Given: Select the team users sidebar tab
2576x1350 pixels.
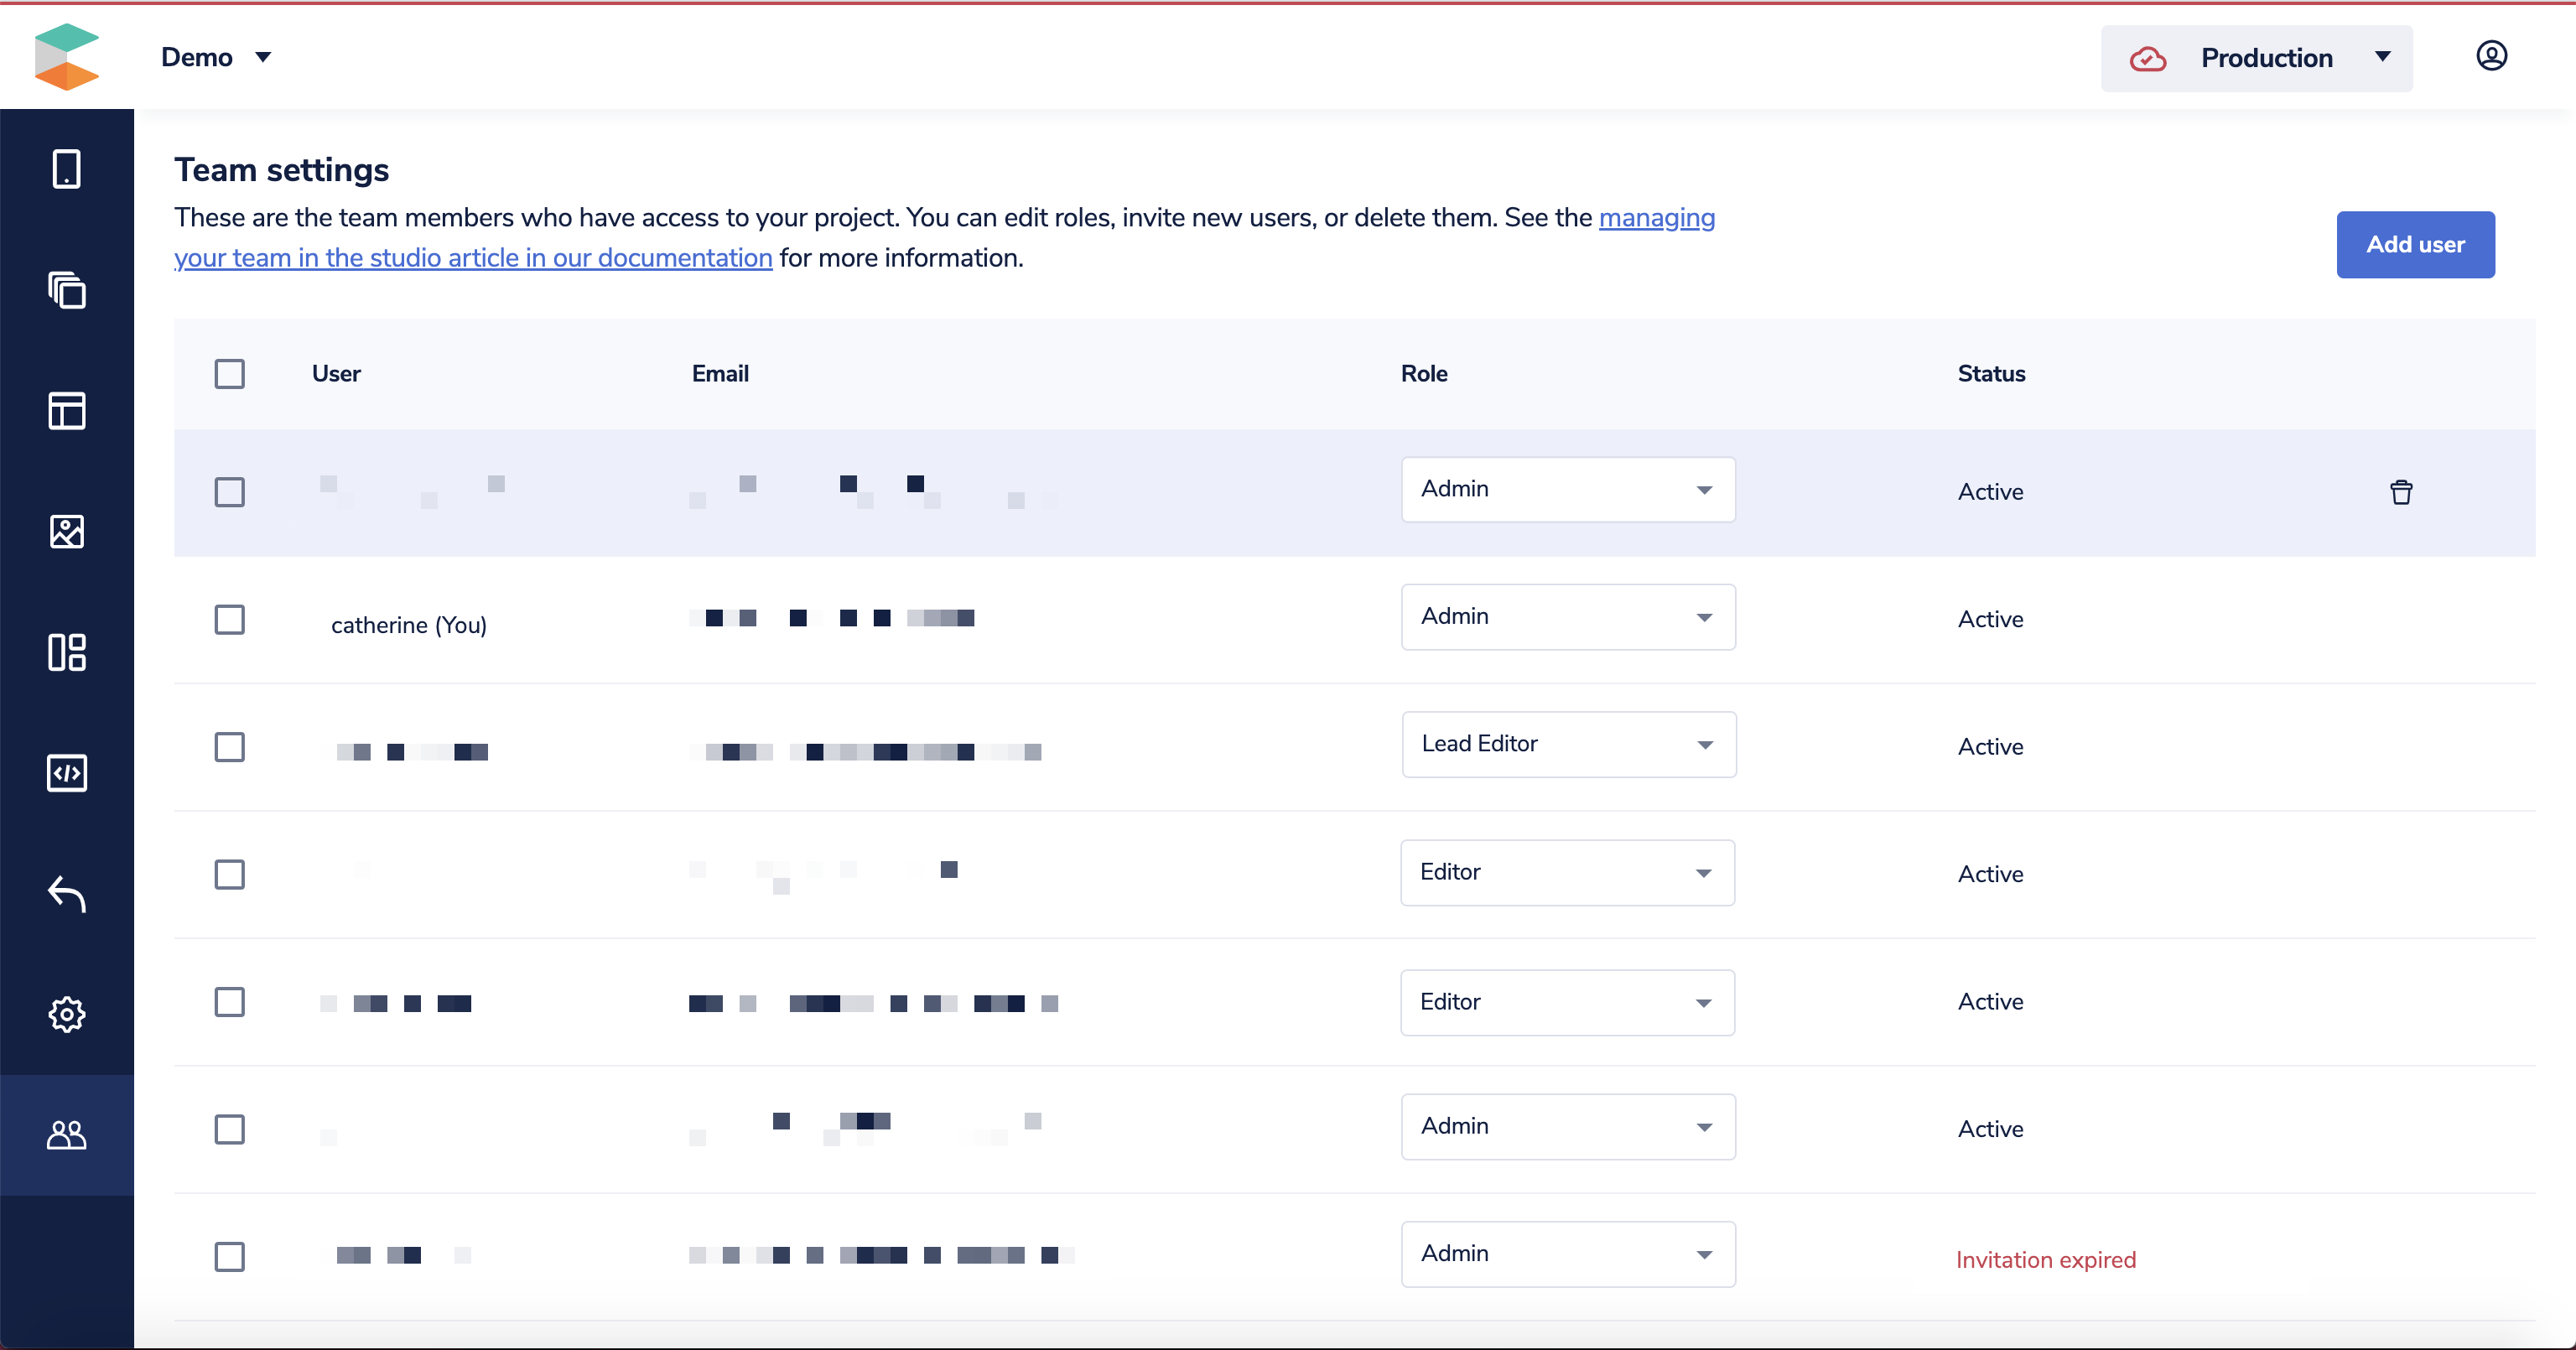Looking at the screenshot, I should [x=66, y=1135].
